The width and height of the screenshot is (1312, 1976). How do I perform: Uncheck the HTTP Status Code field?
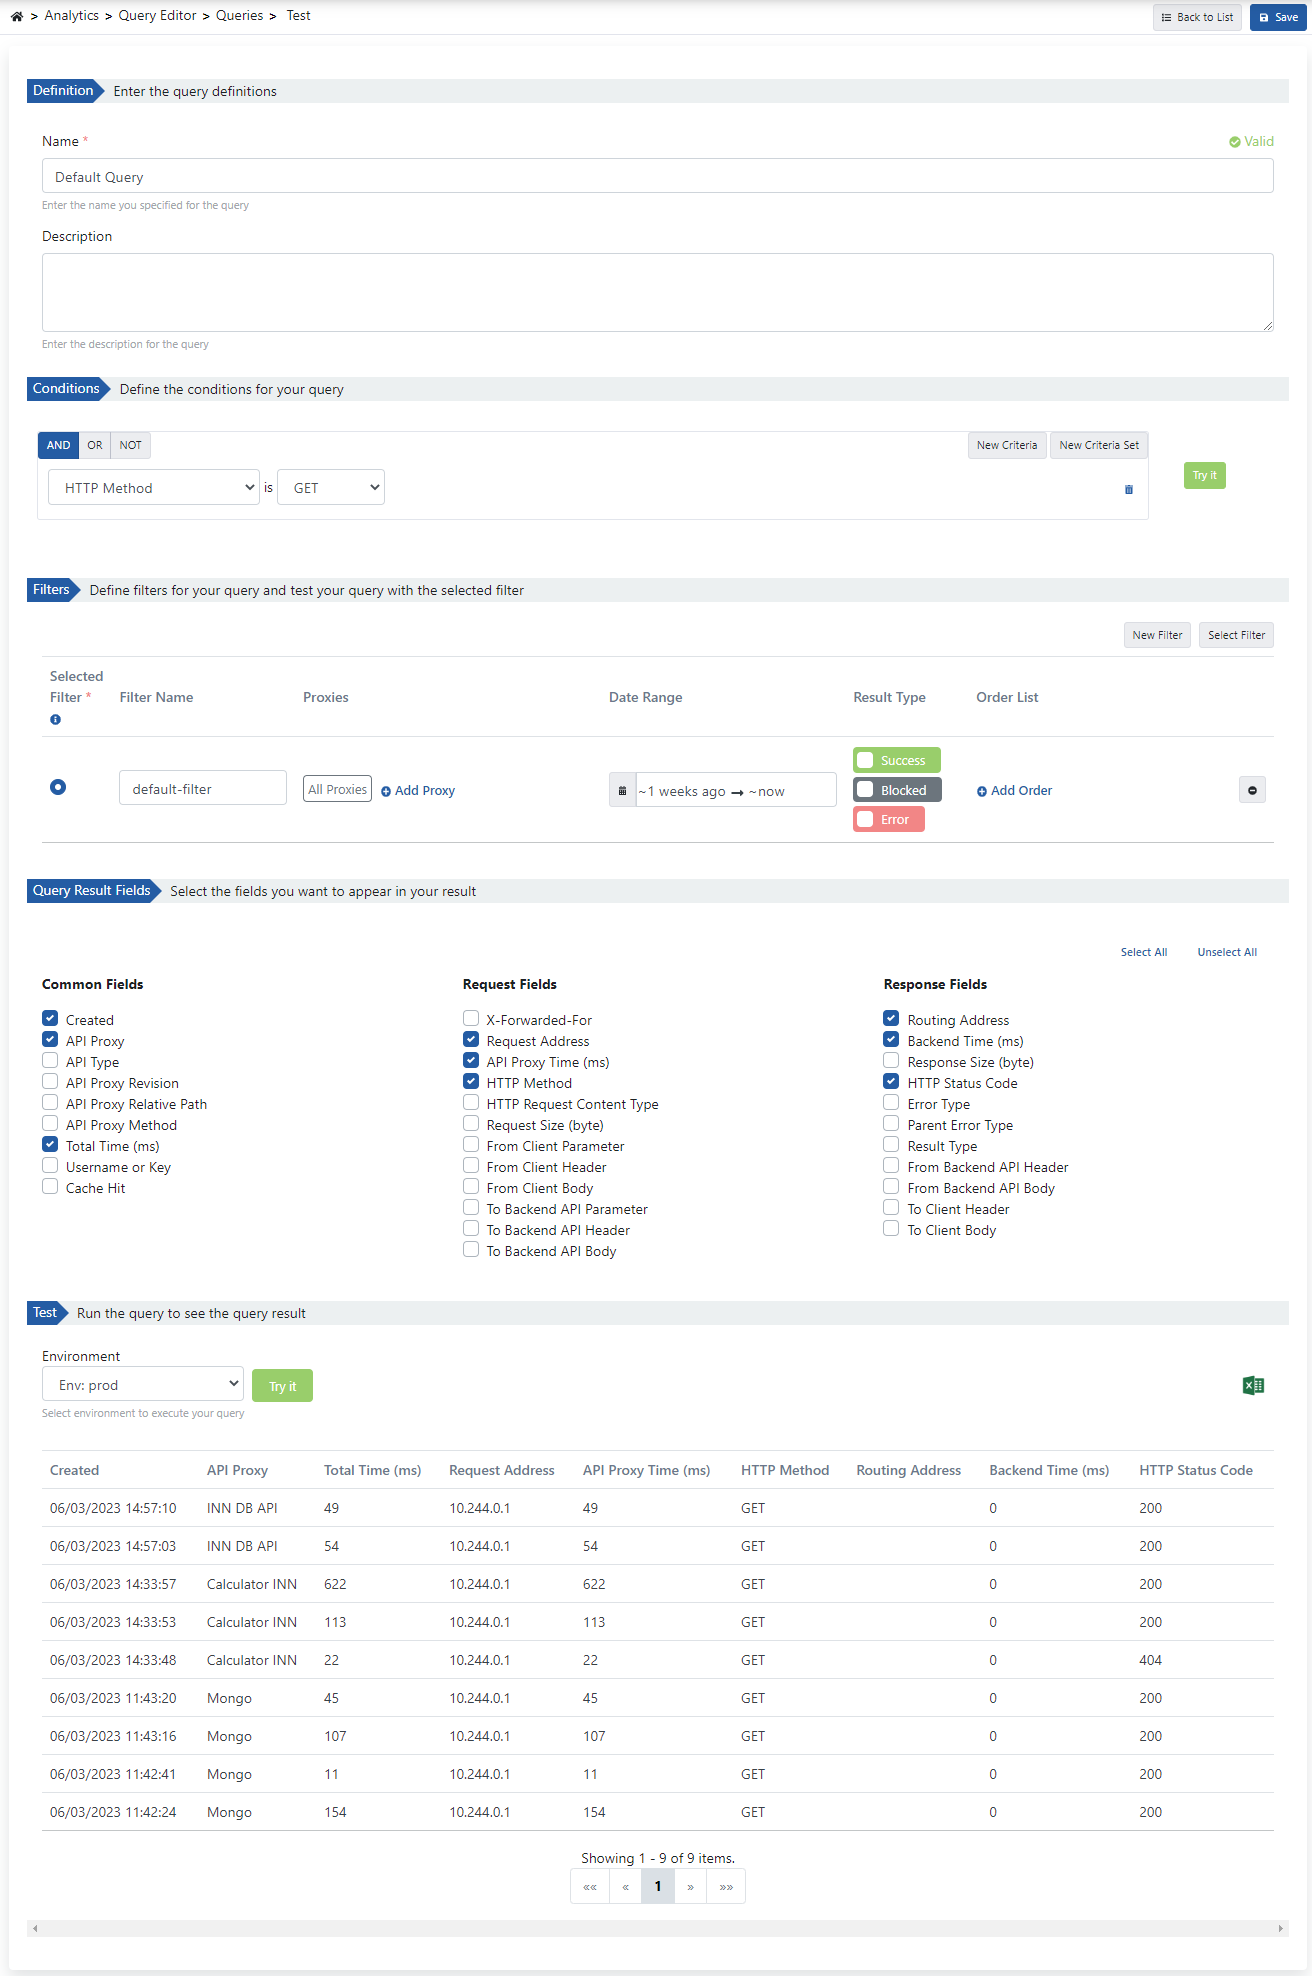pyautogui.click(x=891, y=1082)
